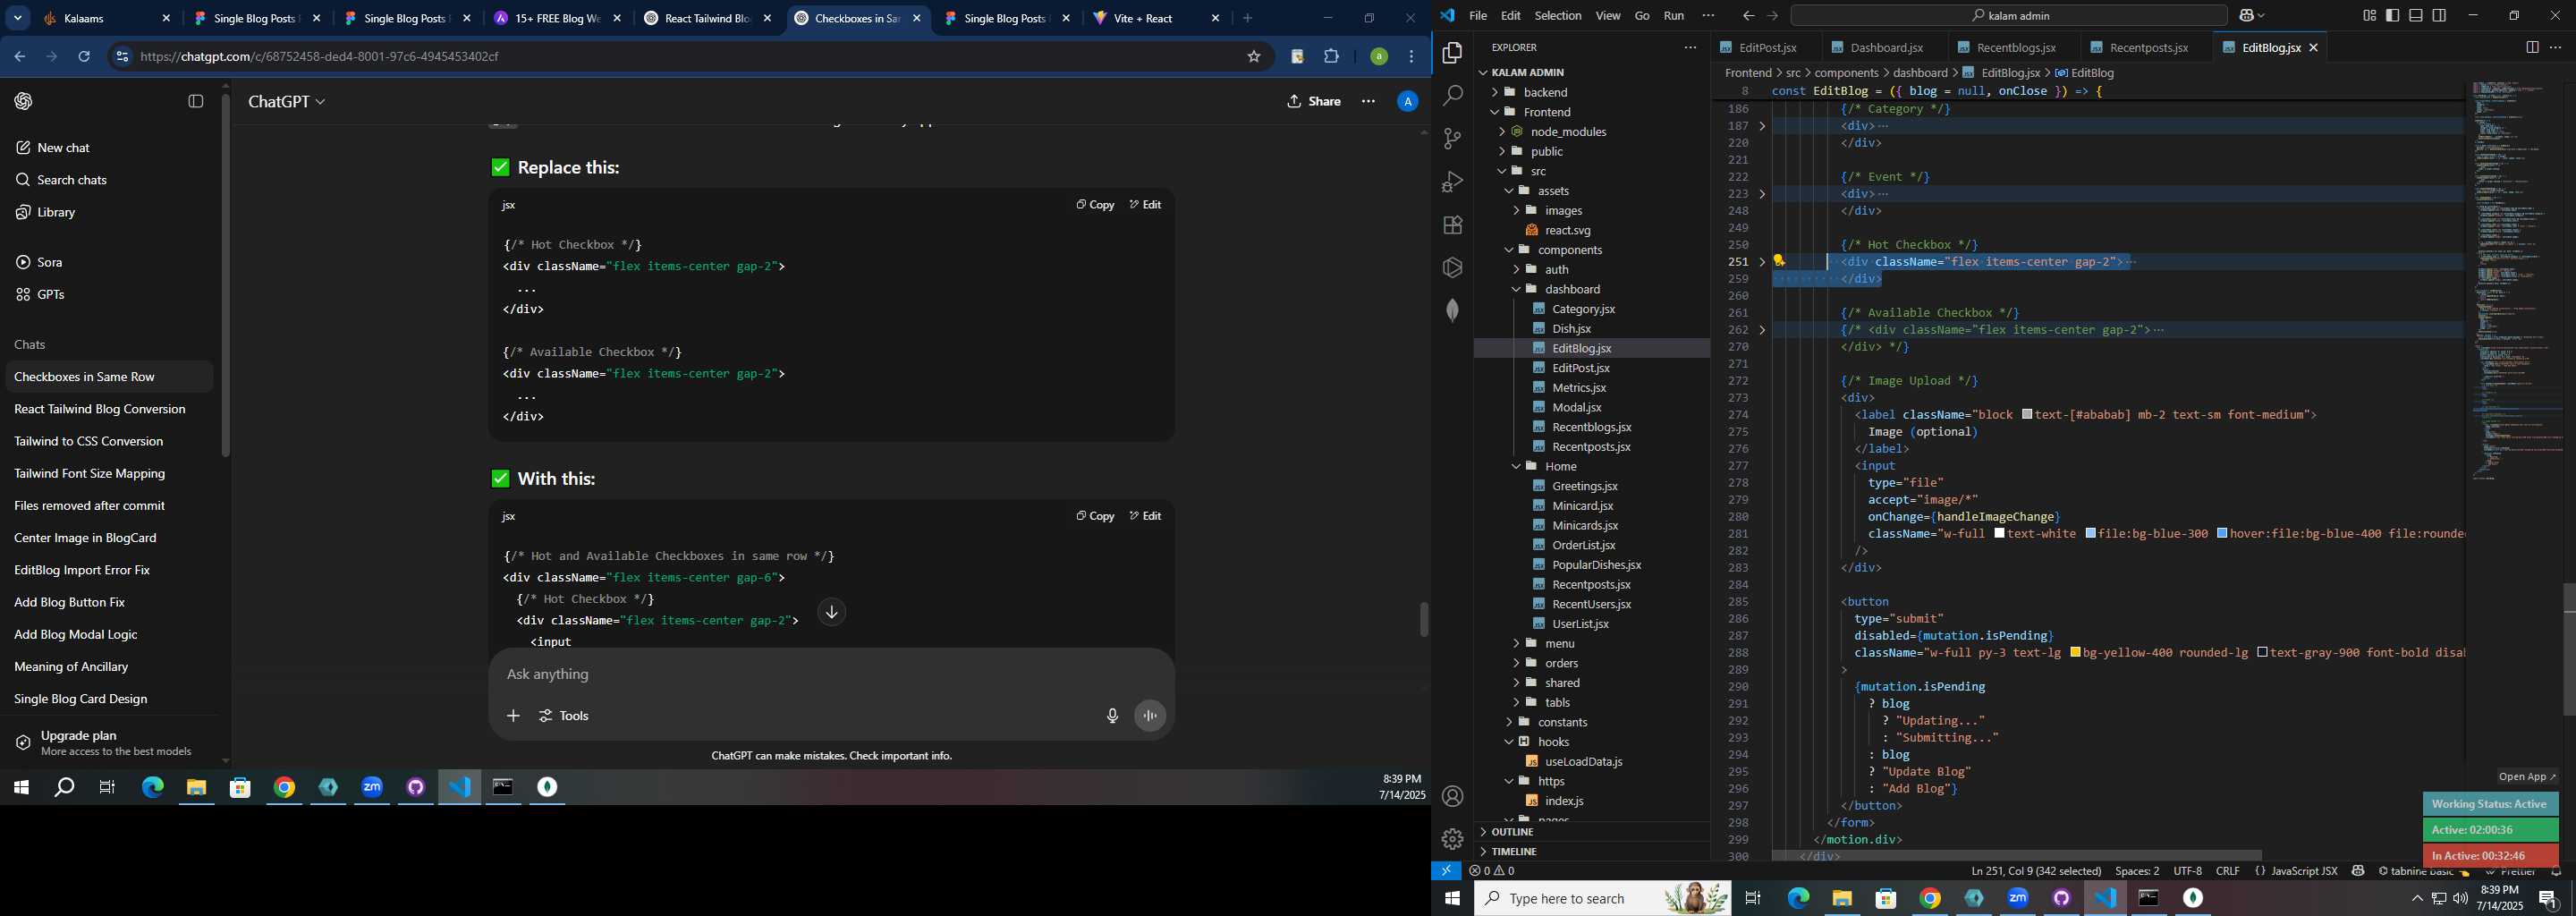Open Accounts icon in VS Code activity bar
The height and width of the screenshot is (916, 2576).
pyautogui.click(x=1453, y=796)
